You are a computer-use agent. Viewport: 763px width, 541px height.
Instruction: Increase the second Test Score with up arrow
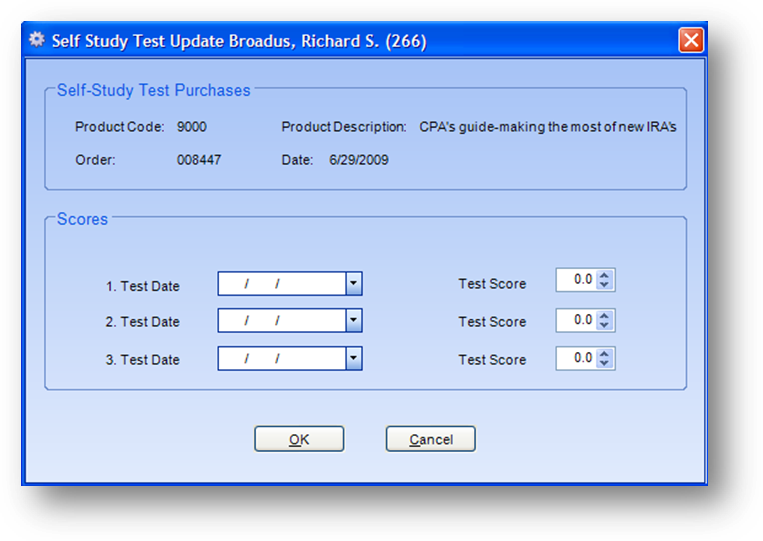pyautogui.click(x=604, y=315)
